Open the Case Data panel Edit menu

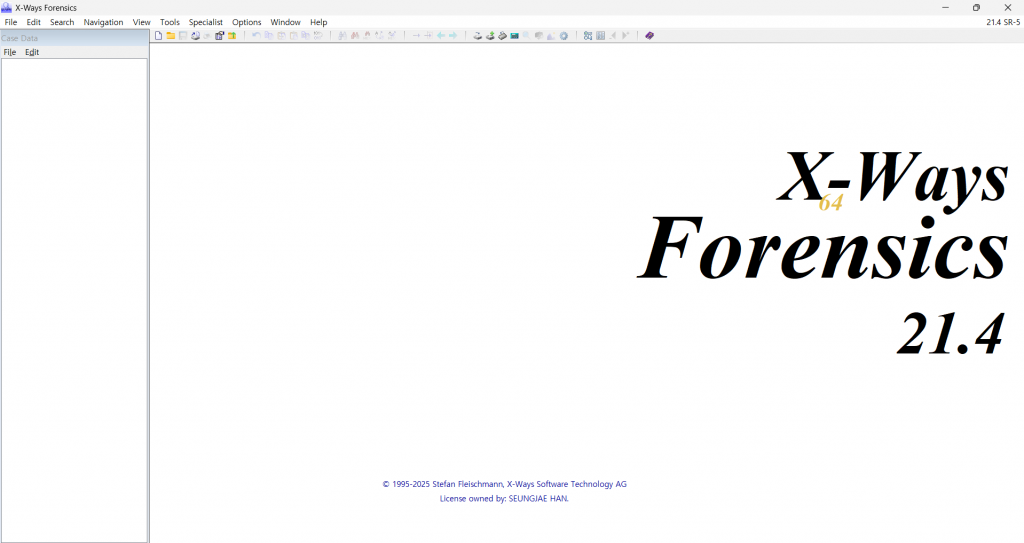point(32,52)
